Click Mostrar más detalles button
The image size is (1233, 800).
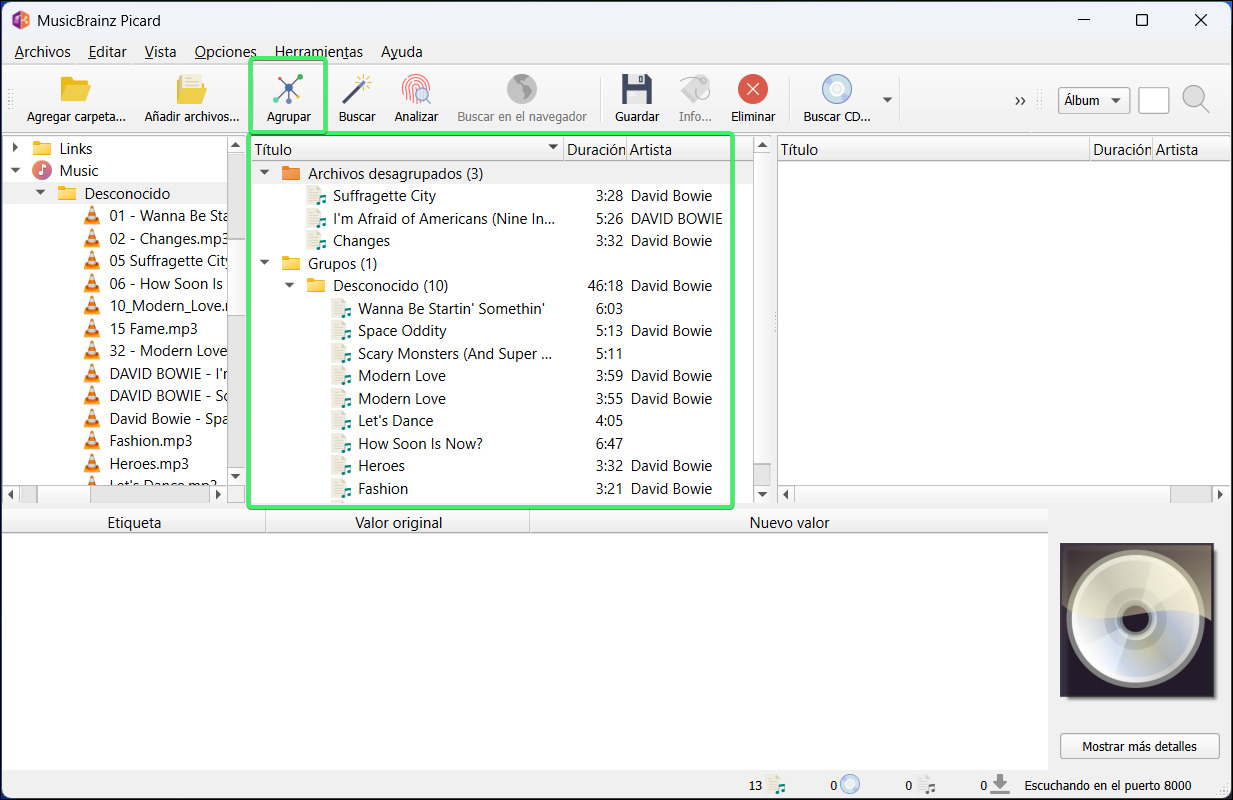pos(1141,746)
